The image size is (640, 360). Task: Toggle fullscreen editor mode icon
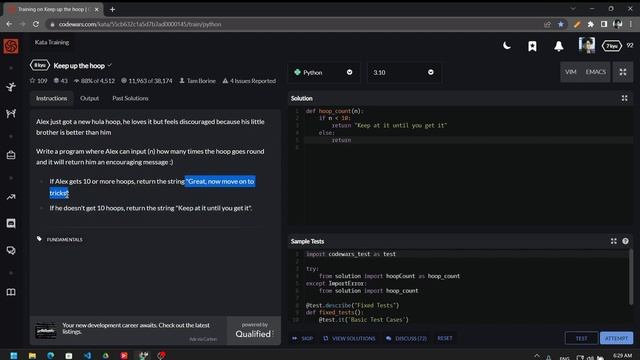pos(623,72)
